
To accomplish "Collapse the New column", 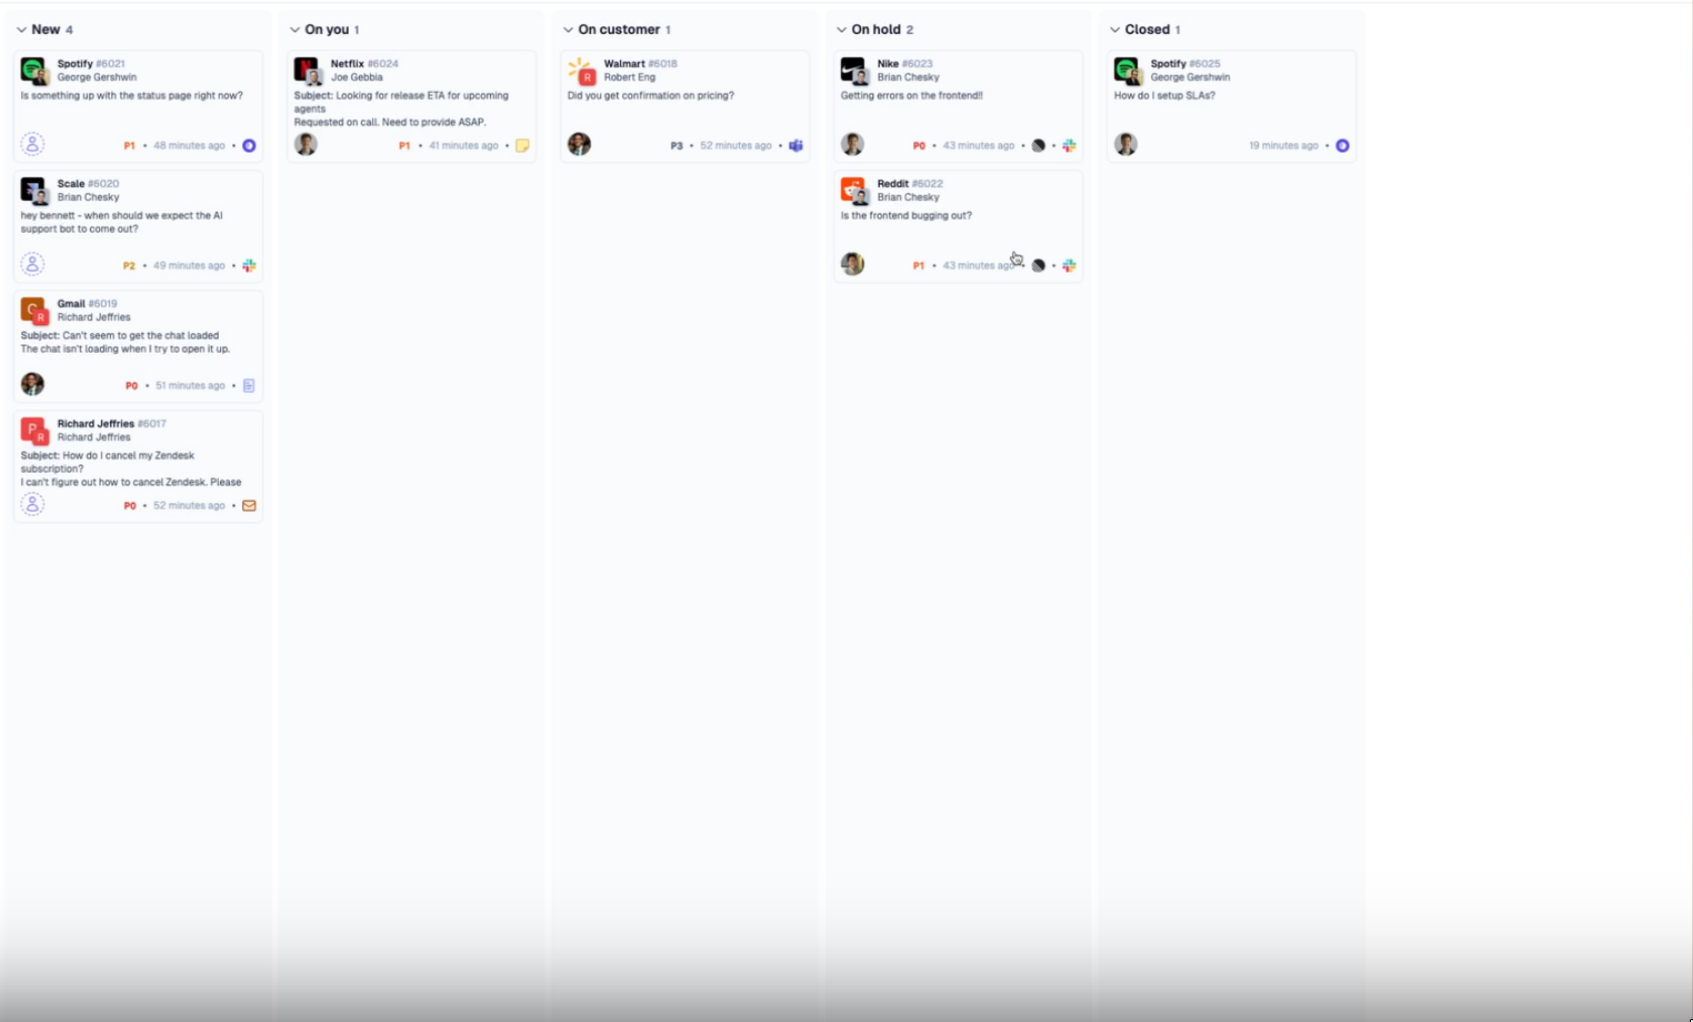I will 21,30.
